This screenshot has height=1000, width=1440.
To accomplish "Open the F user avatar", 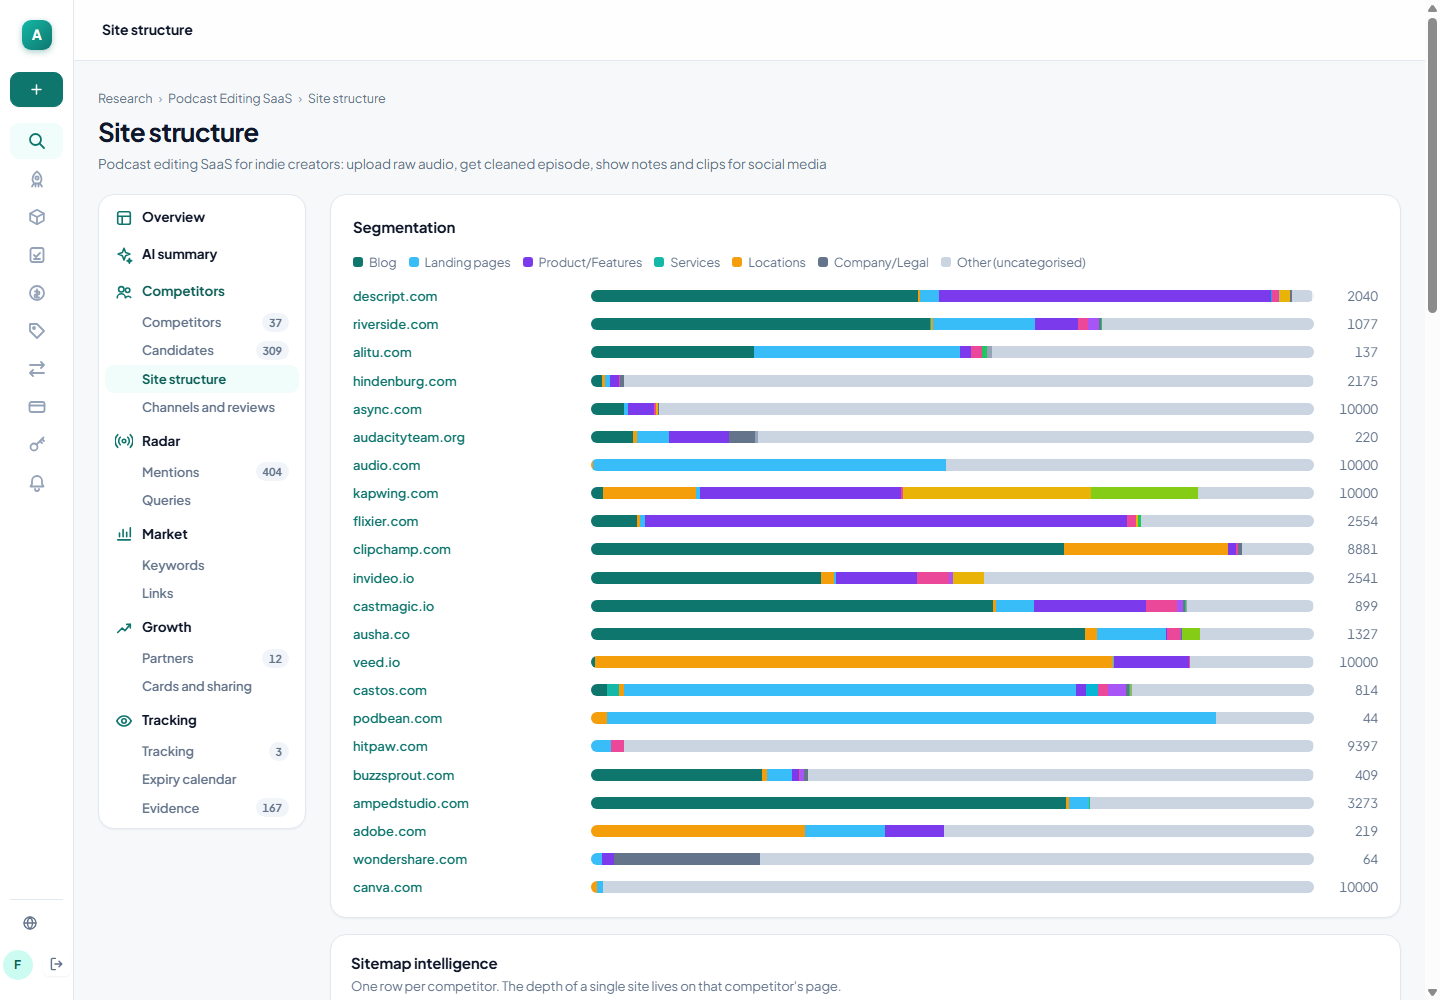I will pos(18,965).
